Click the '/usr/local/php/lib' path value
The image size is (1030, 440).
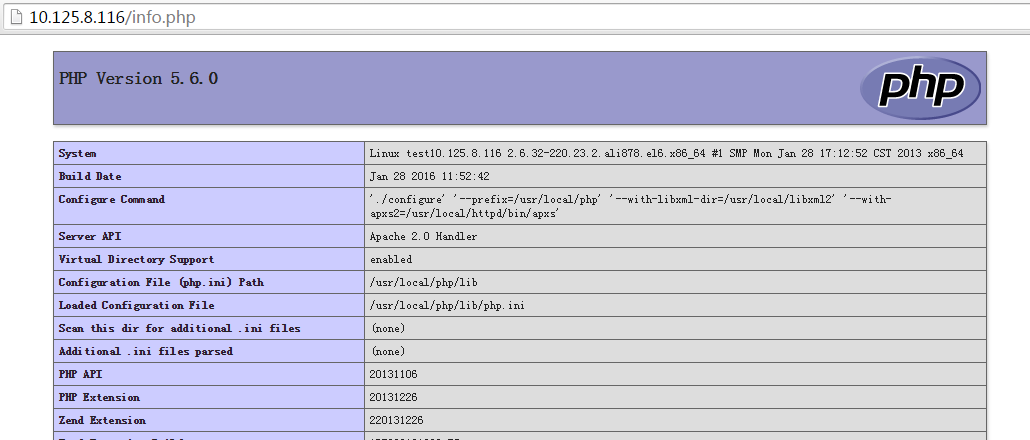click(424, 282)
